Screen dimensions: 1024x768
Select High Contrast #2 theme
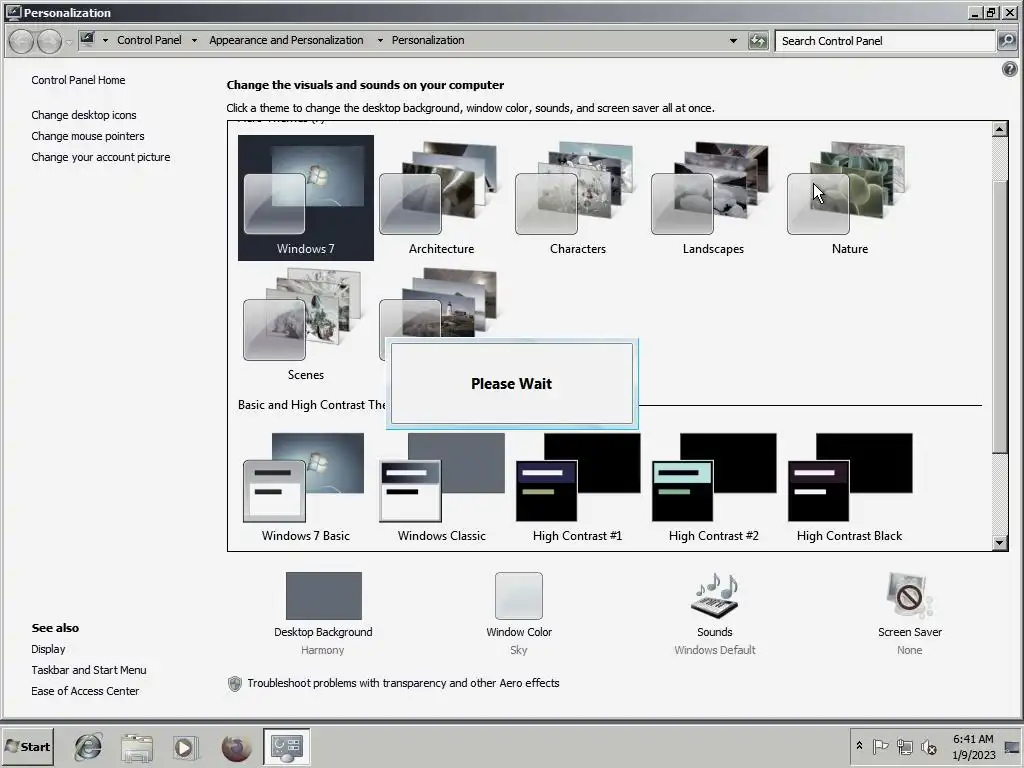pos(713,488)
